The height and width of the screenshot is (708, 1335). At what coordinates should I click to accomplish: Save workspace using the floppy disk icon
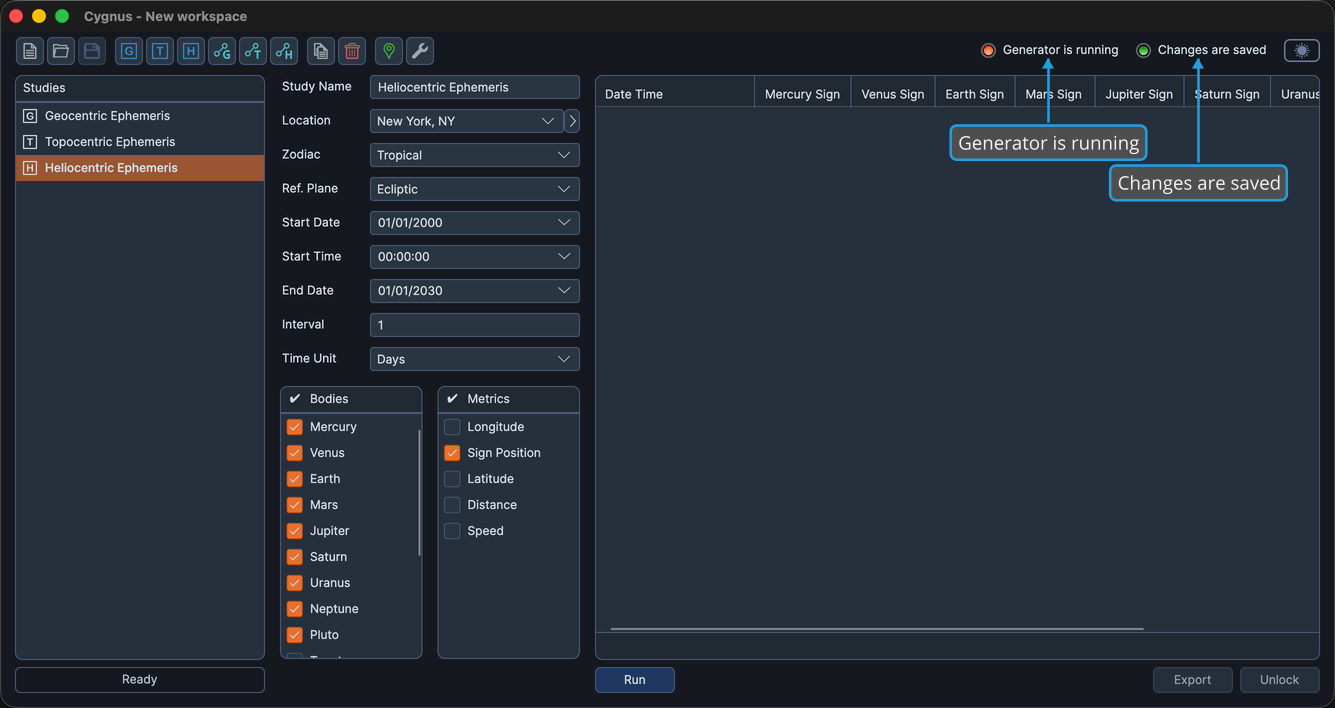point(92,51)
